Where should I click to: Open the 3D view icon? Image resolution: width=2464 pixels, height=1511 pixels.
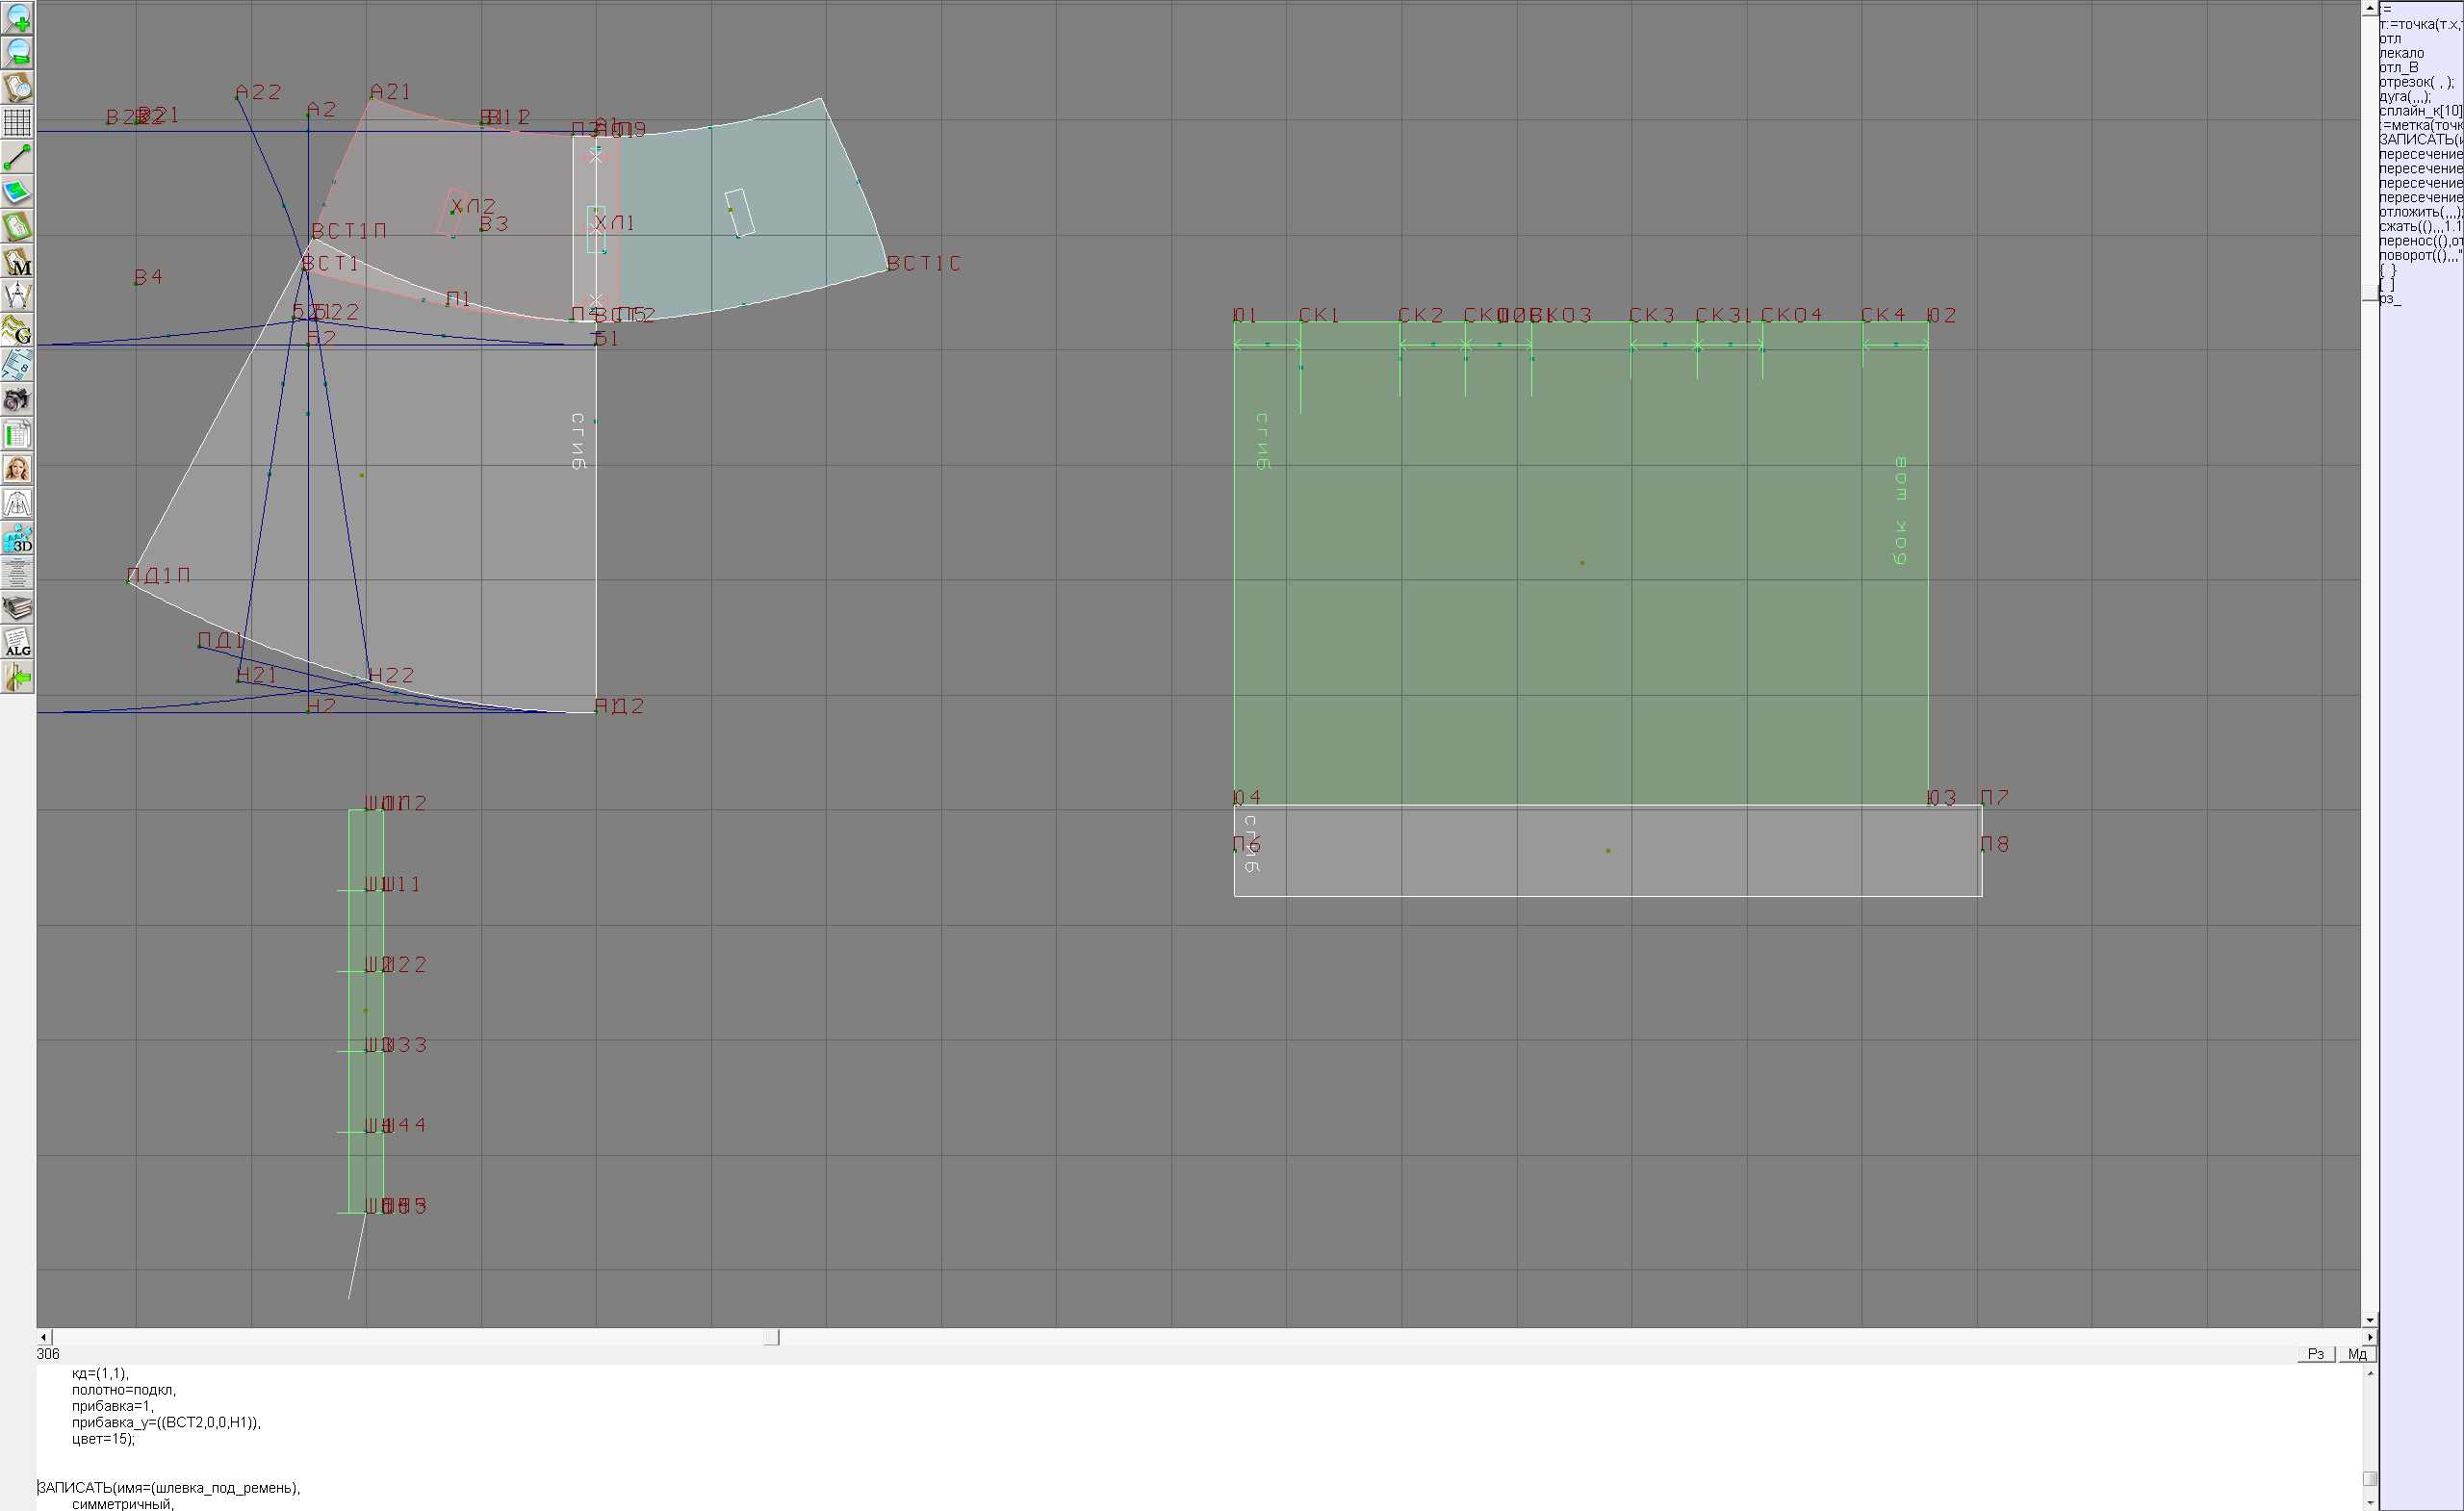click(18, 539)
